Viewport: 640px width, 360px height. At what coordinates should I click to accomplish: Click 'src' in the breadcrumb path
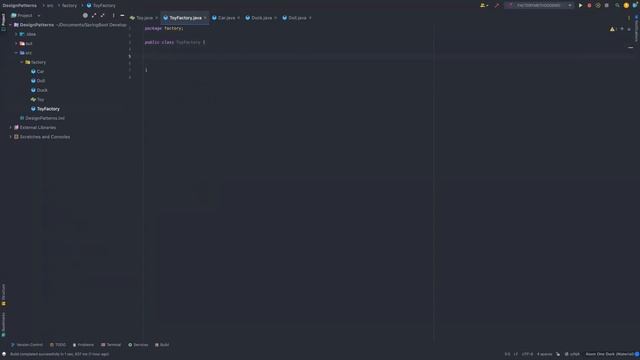click(x=50, y=6)
